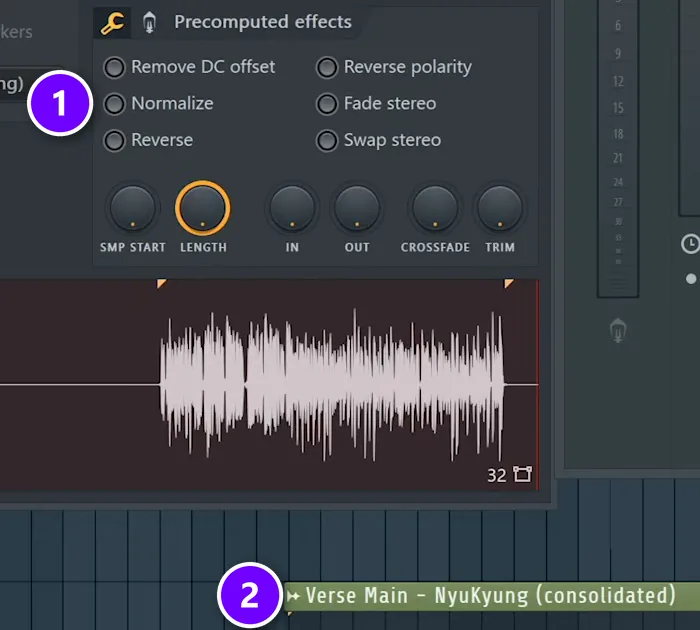Select the Verse Main NyuKyung consolidated clip

[x=492, y=596]
